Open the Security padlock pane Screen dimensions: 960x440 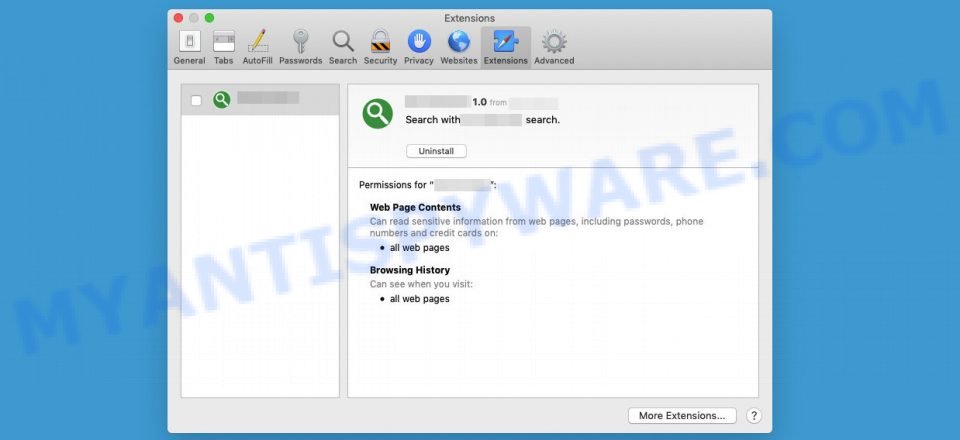(380, 48)
